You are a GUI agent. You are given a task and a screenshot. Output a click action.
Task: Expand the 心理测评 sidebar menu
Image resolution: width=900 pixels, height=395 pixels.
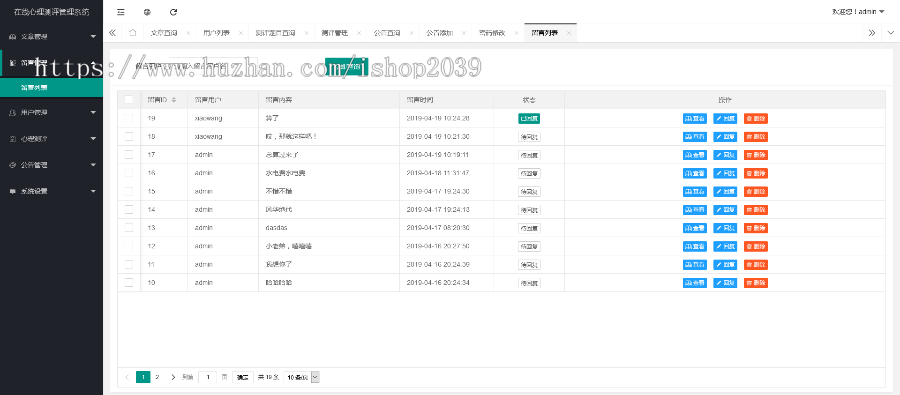52,138
